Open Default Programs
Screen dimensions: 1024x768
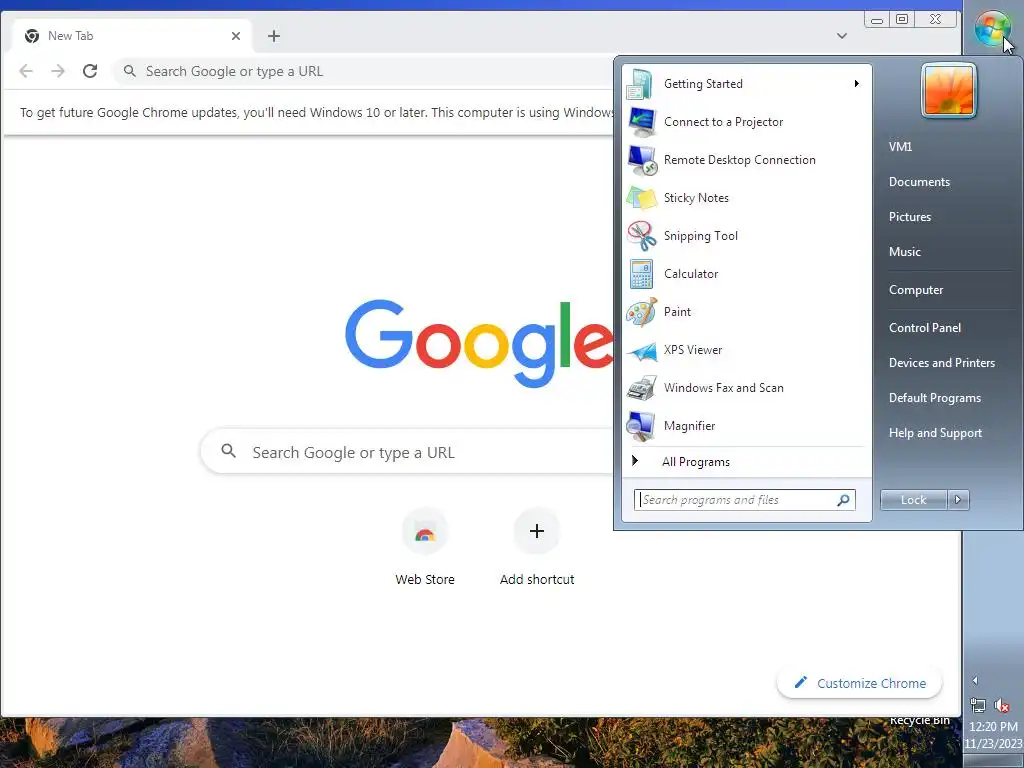point(935,398)
